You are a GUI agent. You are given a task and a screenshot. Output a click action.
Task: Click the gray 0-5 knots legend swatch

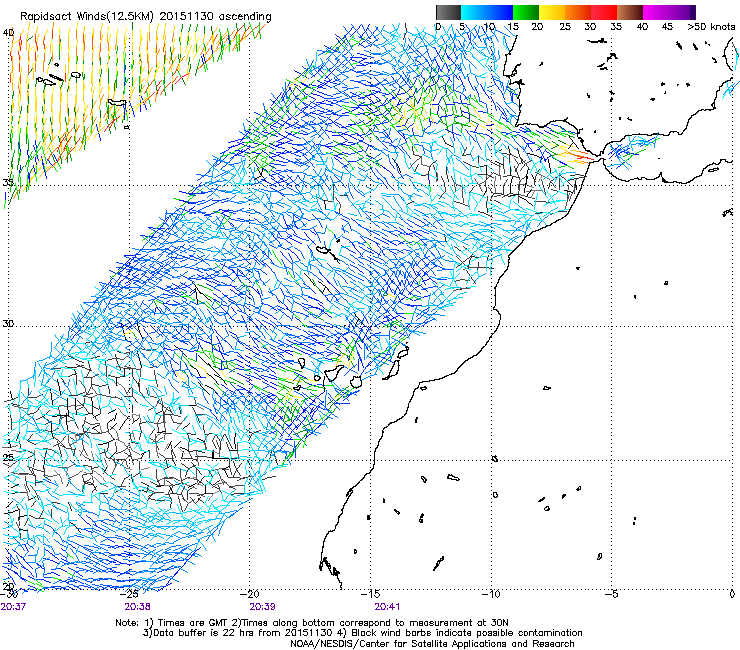[448, 12]
